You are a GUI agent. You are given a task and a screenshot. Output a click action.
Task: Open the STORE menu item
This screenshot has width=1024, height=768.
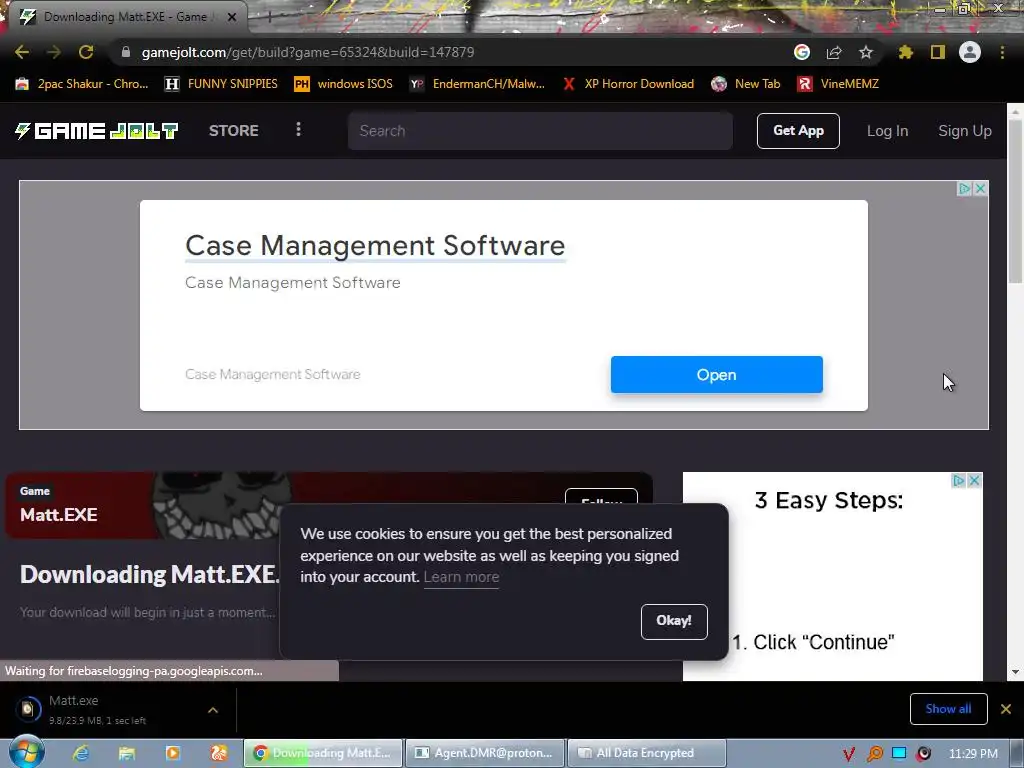[234, 131]
